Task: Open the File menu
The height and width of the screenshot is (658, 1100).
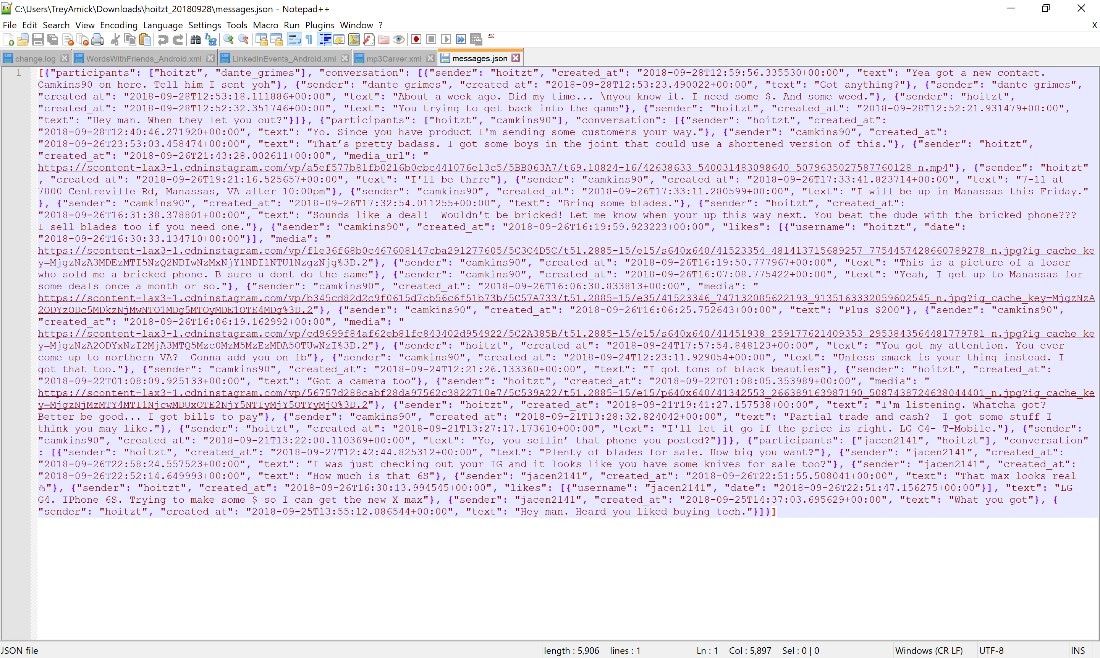Action: tap(9, 25)
